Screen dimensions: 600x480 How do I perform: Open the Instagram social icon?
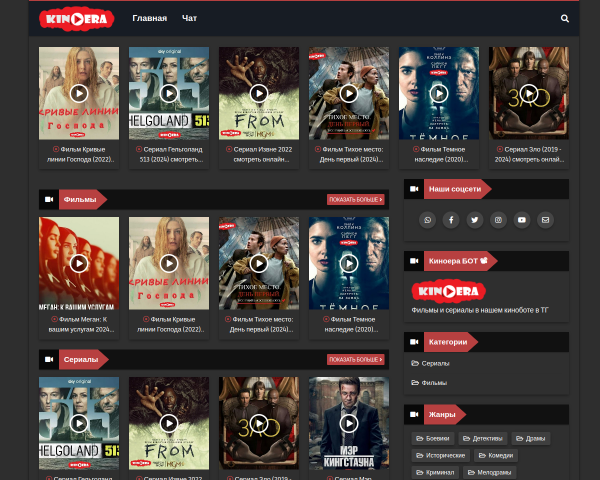tap(498, 220)
